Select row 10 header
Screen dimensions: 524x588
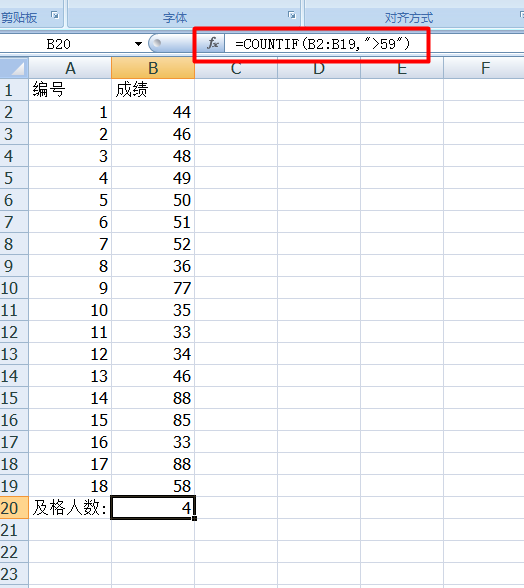[x=14, y=288]
